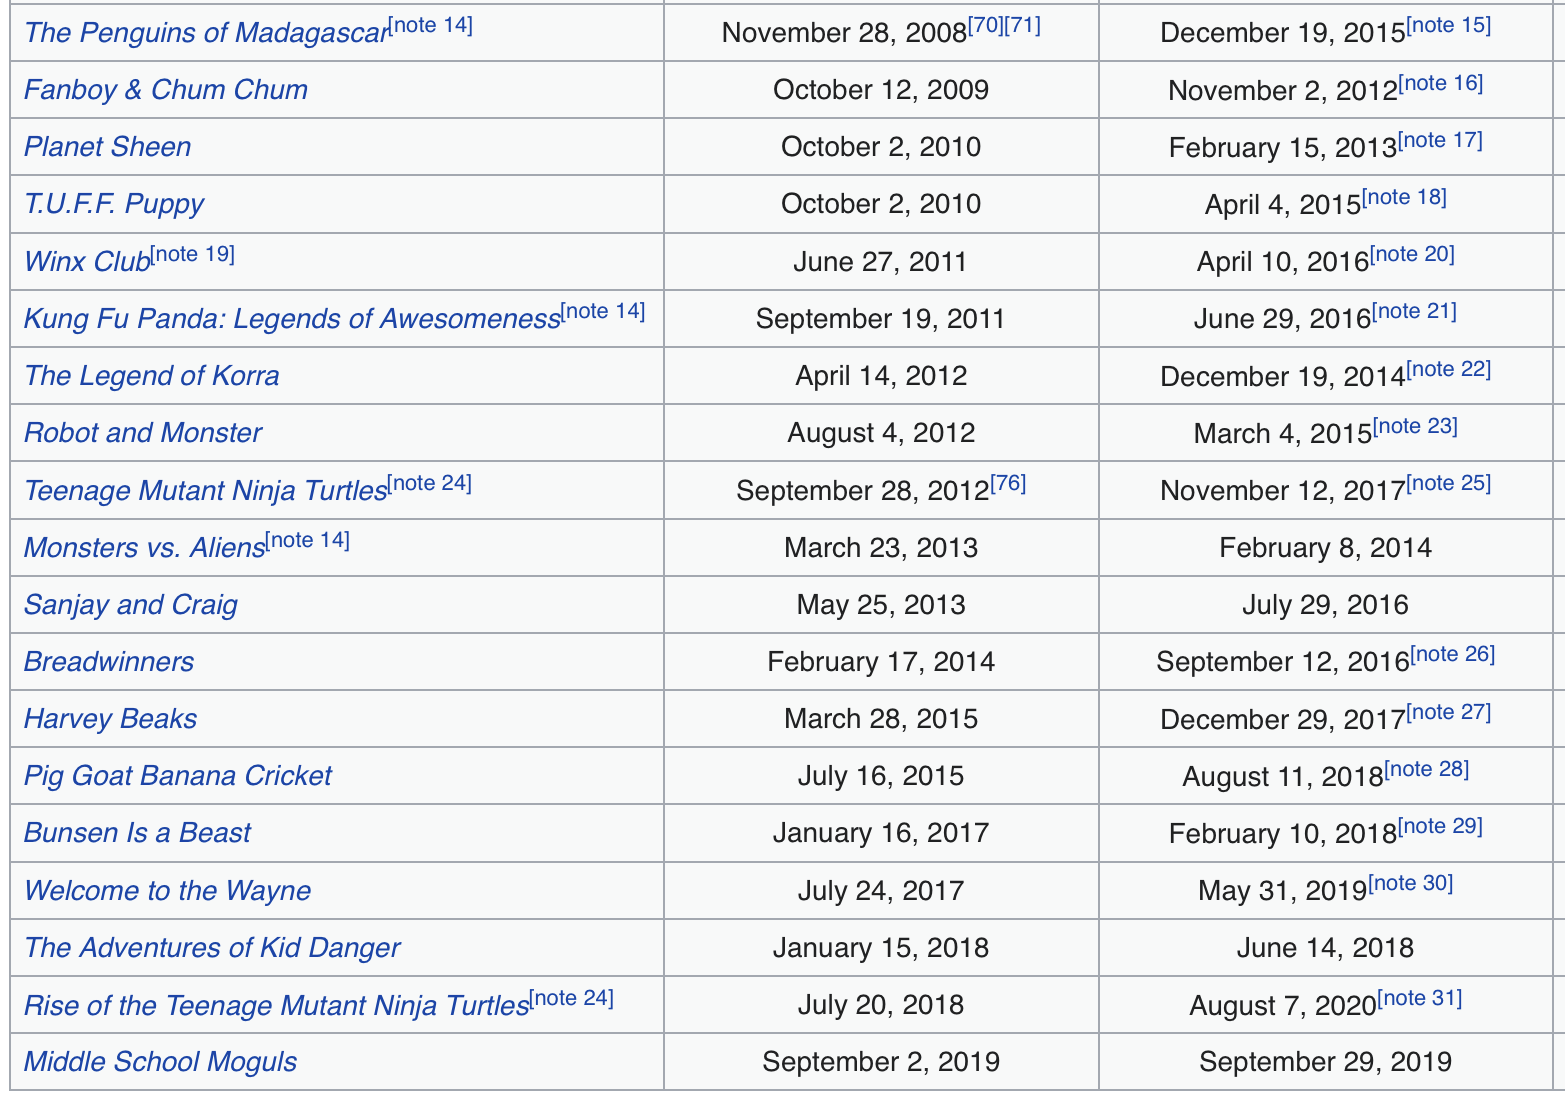Select the date September 29, 2019
Screen dimensions: 1565x1108
1325,1062
